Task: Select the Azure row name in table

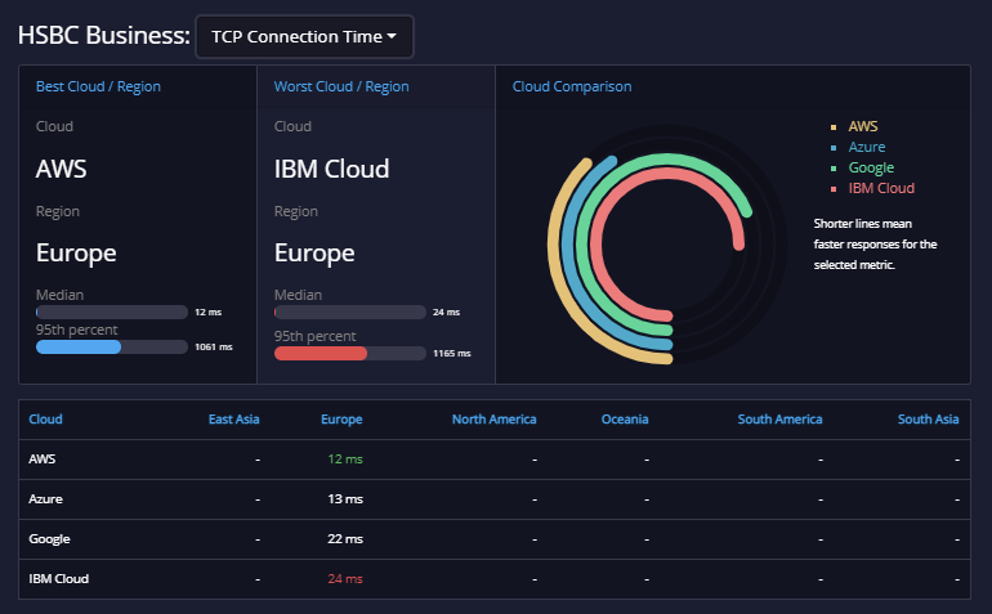Action: 46,499
